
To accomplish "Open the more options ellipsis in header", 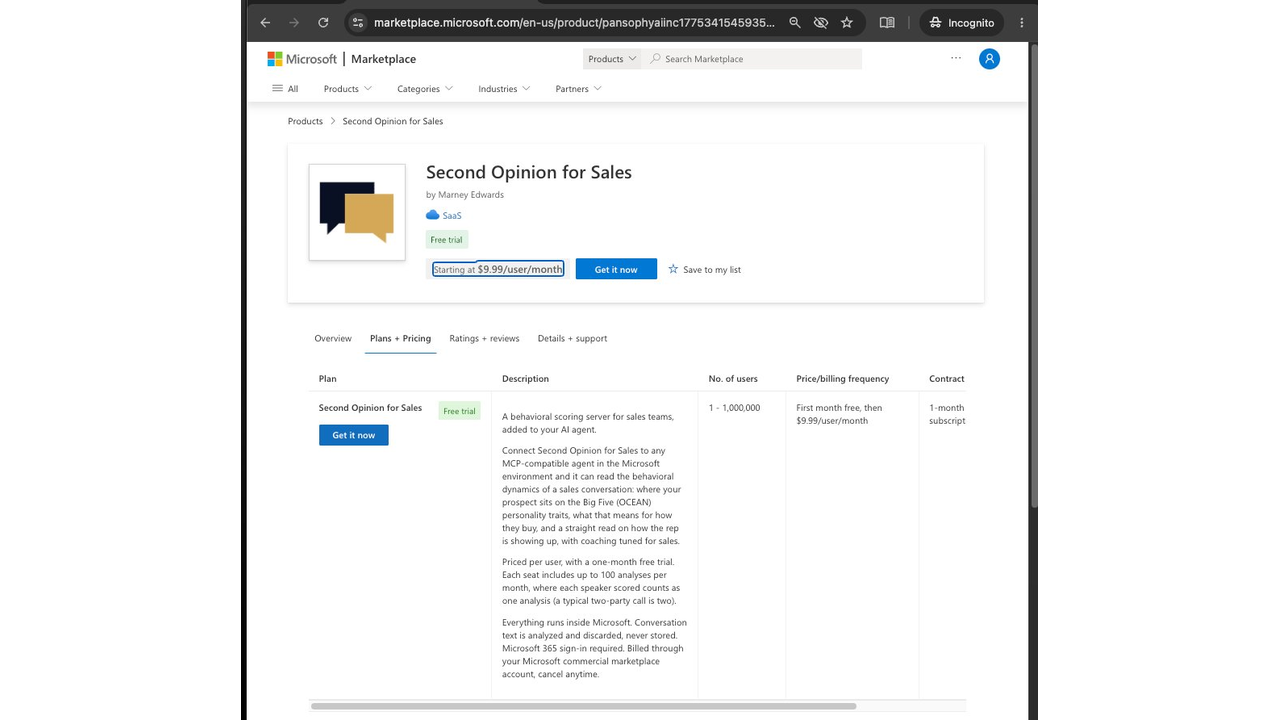I will (956, 58).
